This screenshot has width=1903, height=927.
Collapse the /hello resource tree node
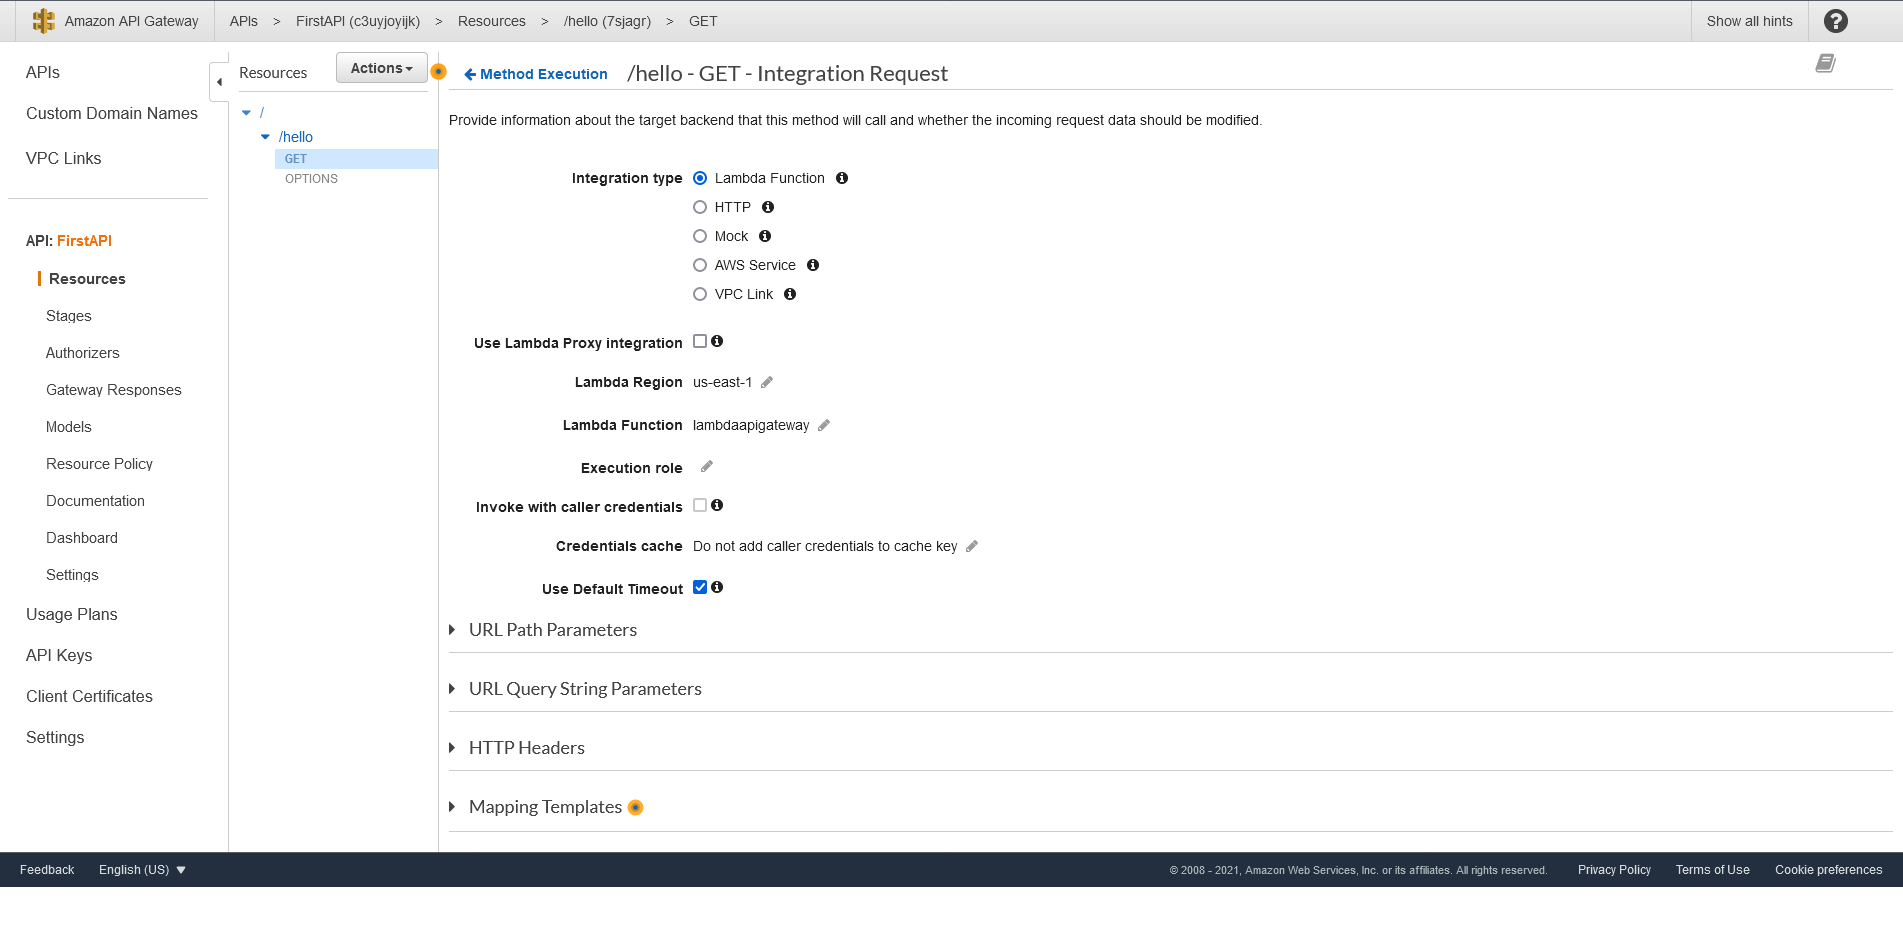pyautogui.click(x=265, y=137)
